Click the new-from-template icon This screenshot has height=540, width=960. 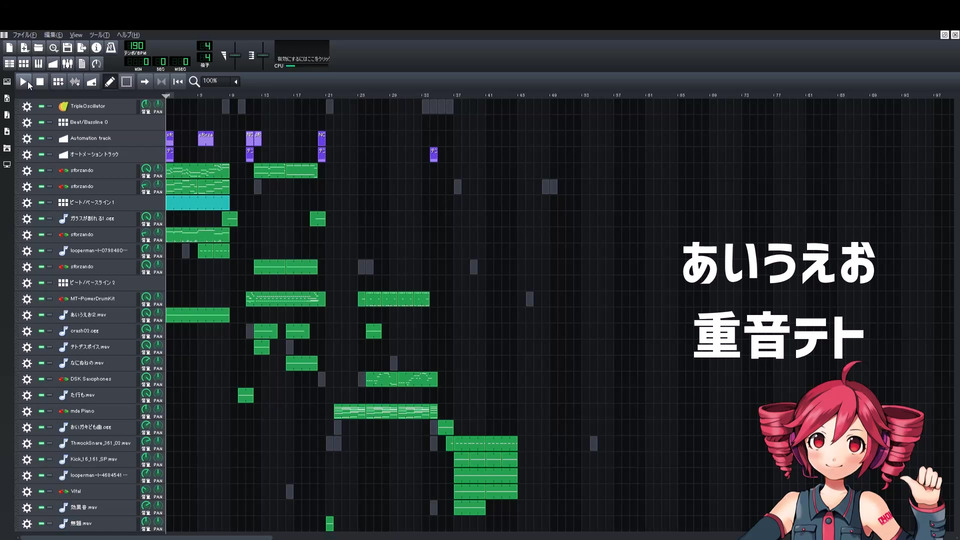(24, 48)
